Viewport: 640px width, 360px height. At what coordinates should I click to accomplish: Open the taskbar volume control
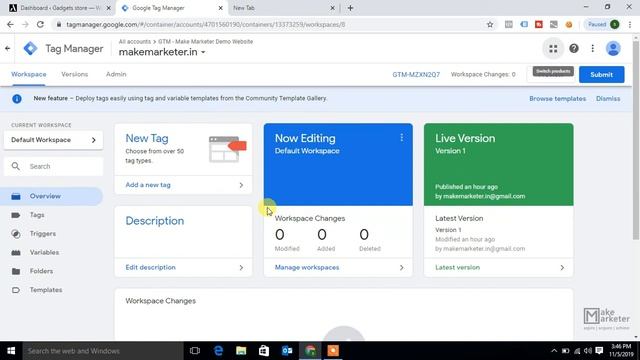coord(588,351)
